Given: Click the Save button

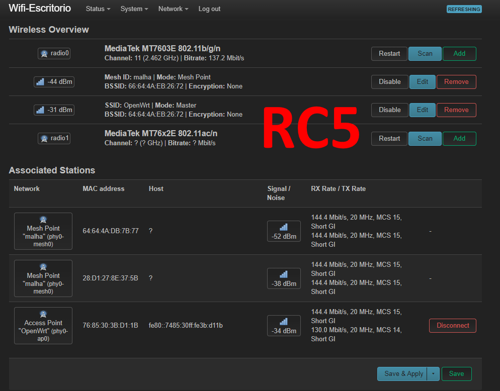Looking at the screenshot, I should [x=456, y=374].
